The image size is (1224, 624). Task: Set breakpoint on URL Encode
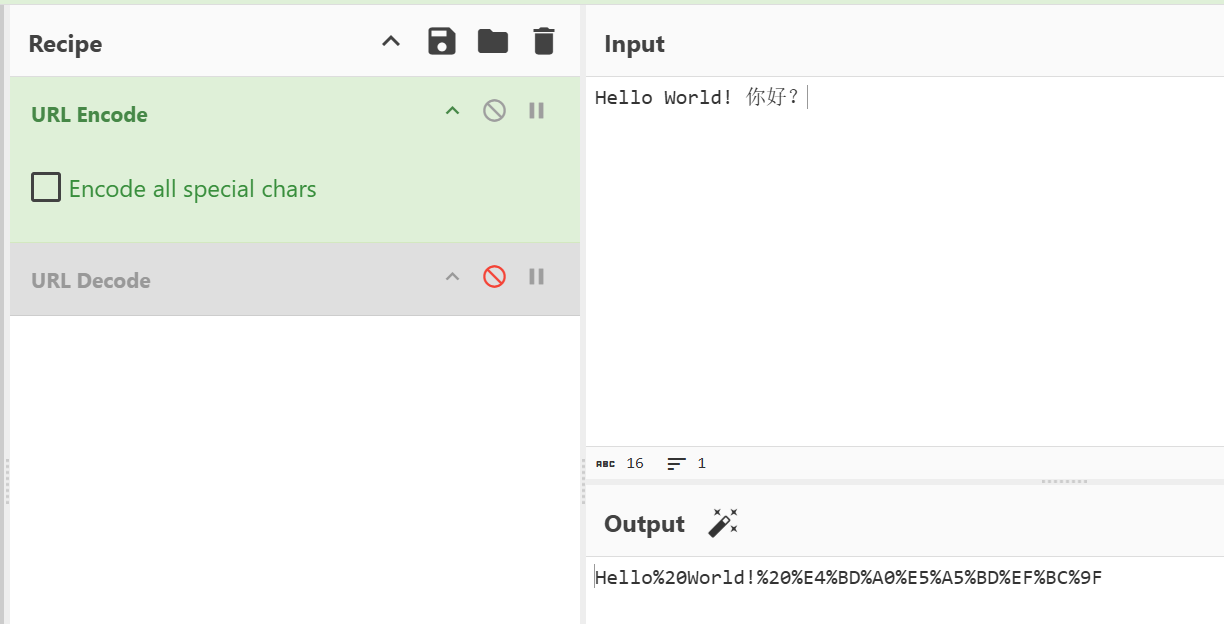tap(537, 111)
